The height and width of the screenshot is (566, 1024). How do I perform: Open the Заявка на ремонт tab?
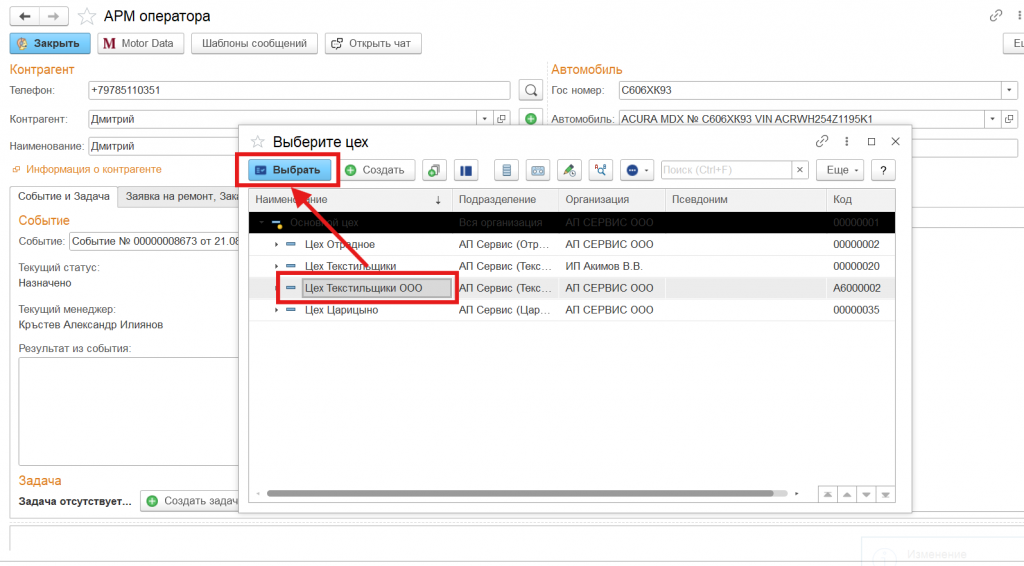180,197
